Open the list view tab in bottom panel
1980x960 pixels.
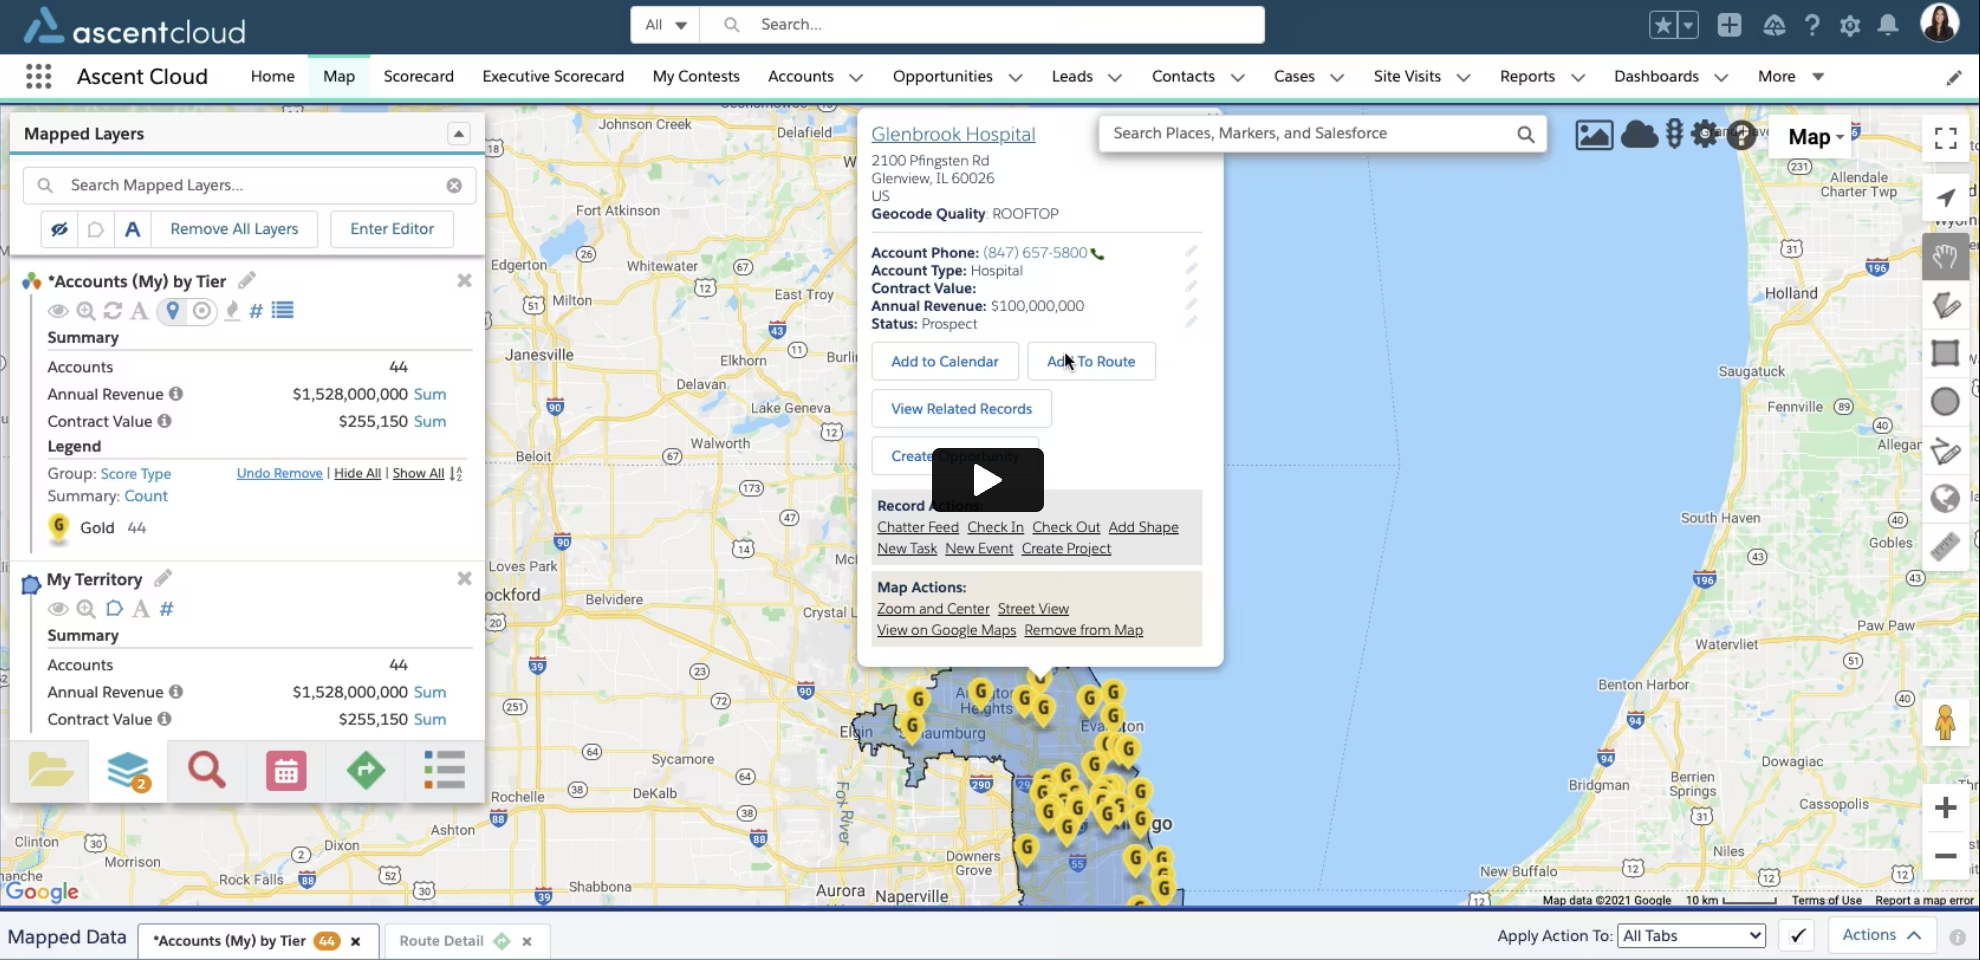[x=445, y=771]
